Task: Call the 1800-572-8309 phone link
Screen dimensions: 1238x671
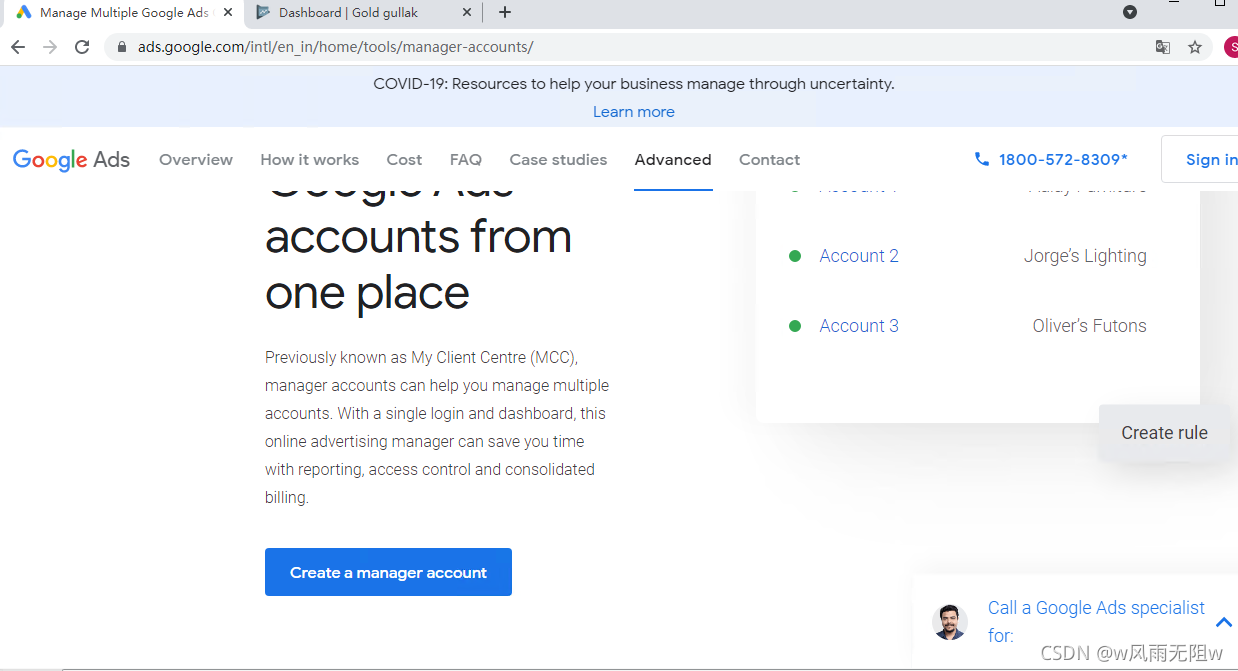Action: [x=1063, y=159]
